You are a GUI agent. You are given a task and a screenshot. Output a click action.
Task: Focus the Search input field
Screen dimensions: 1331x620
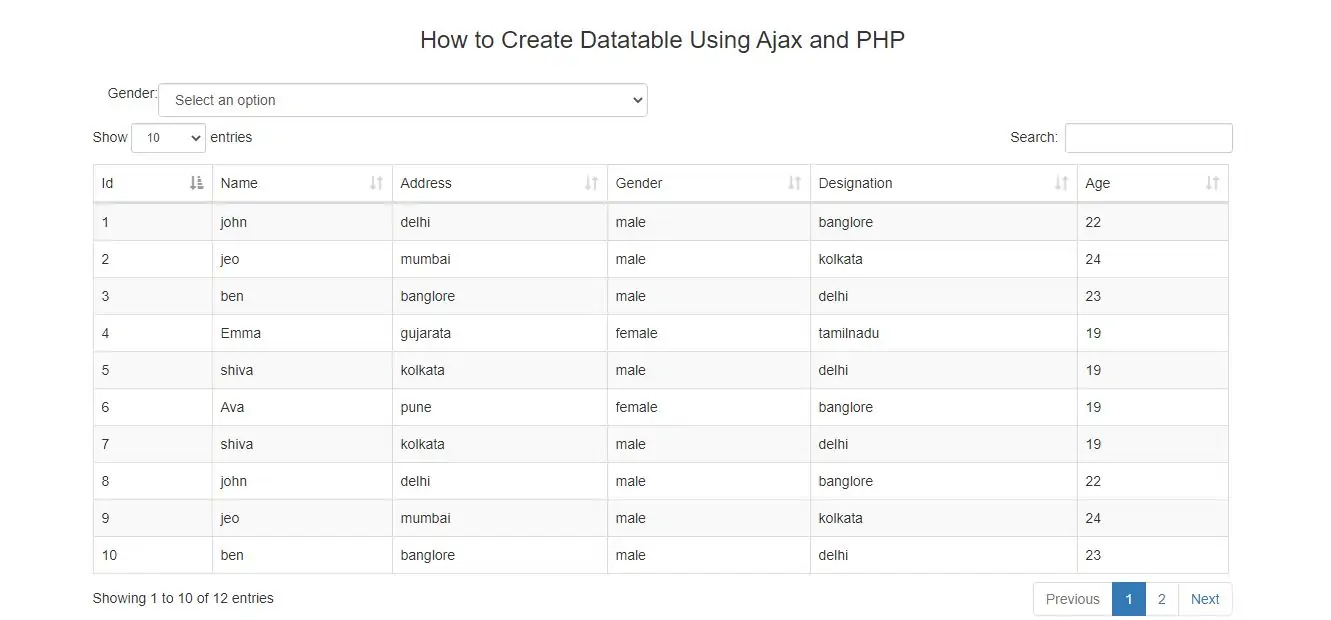(x=1149, y=138)
